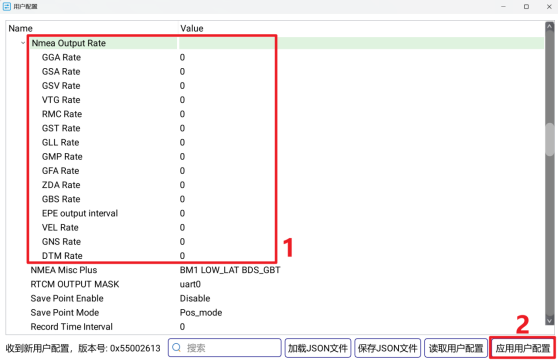This screenshot has height=362, width=559.
Task: Click the uart0 value cell
Action: click(190, 284)
